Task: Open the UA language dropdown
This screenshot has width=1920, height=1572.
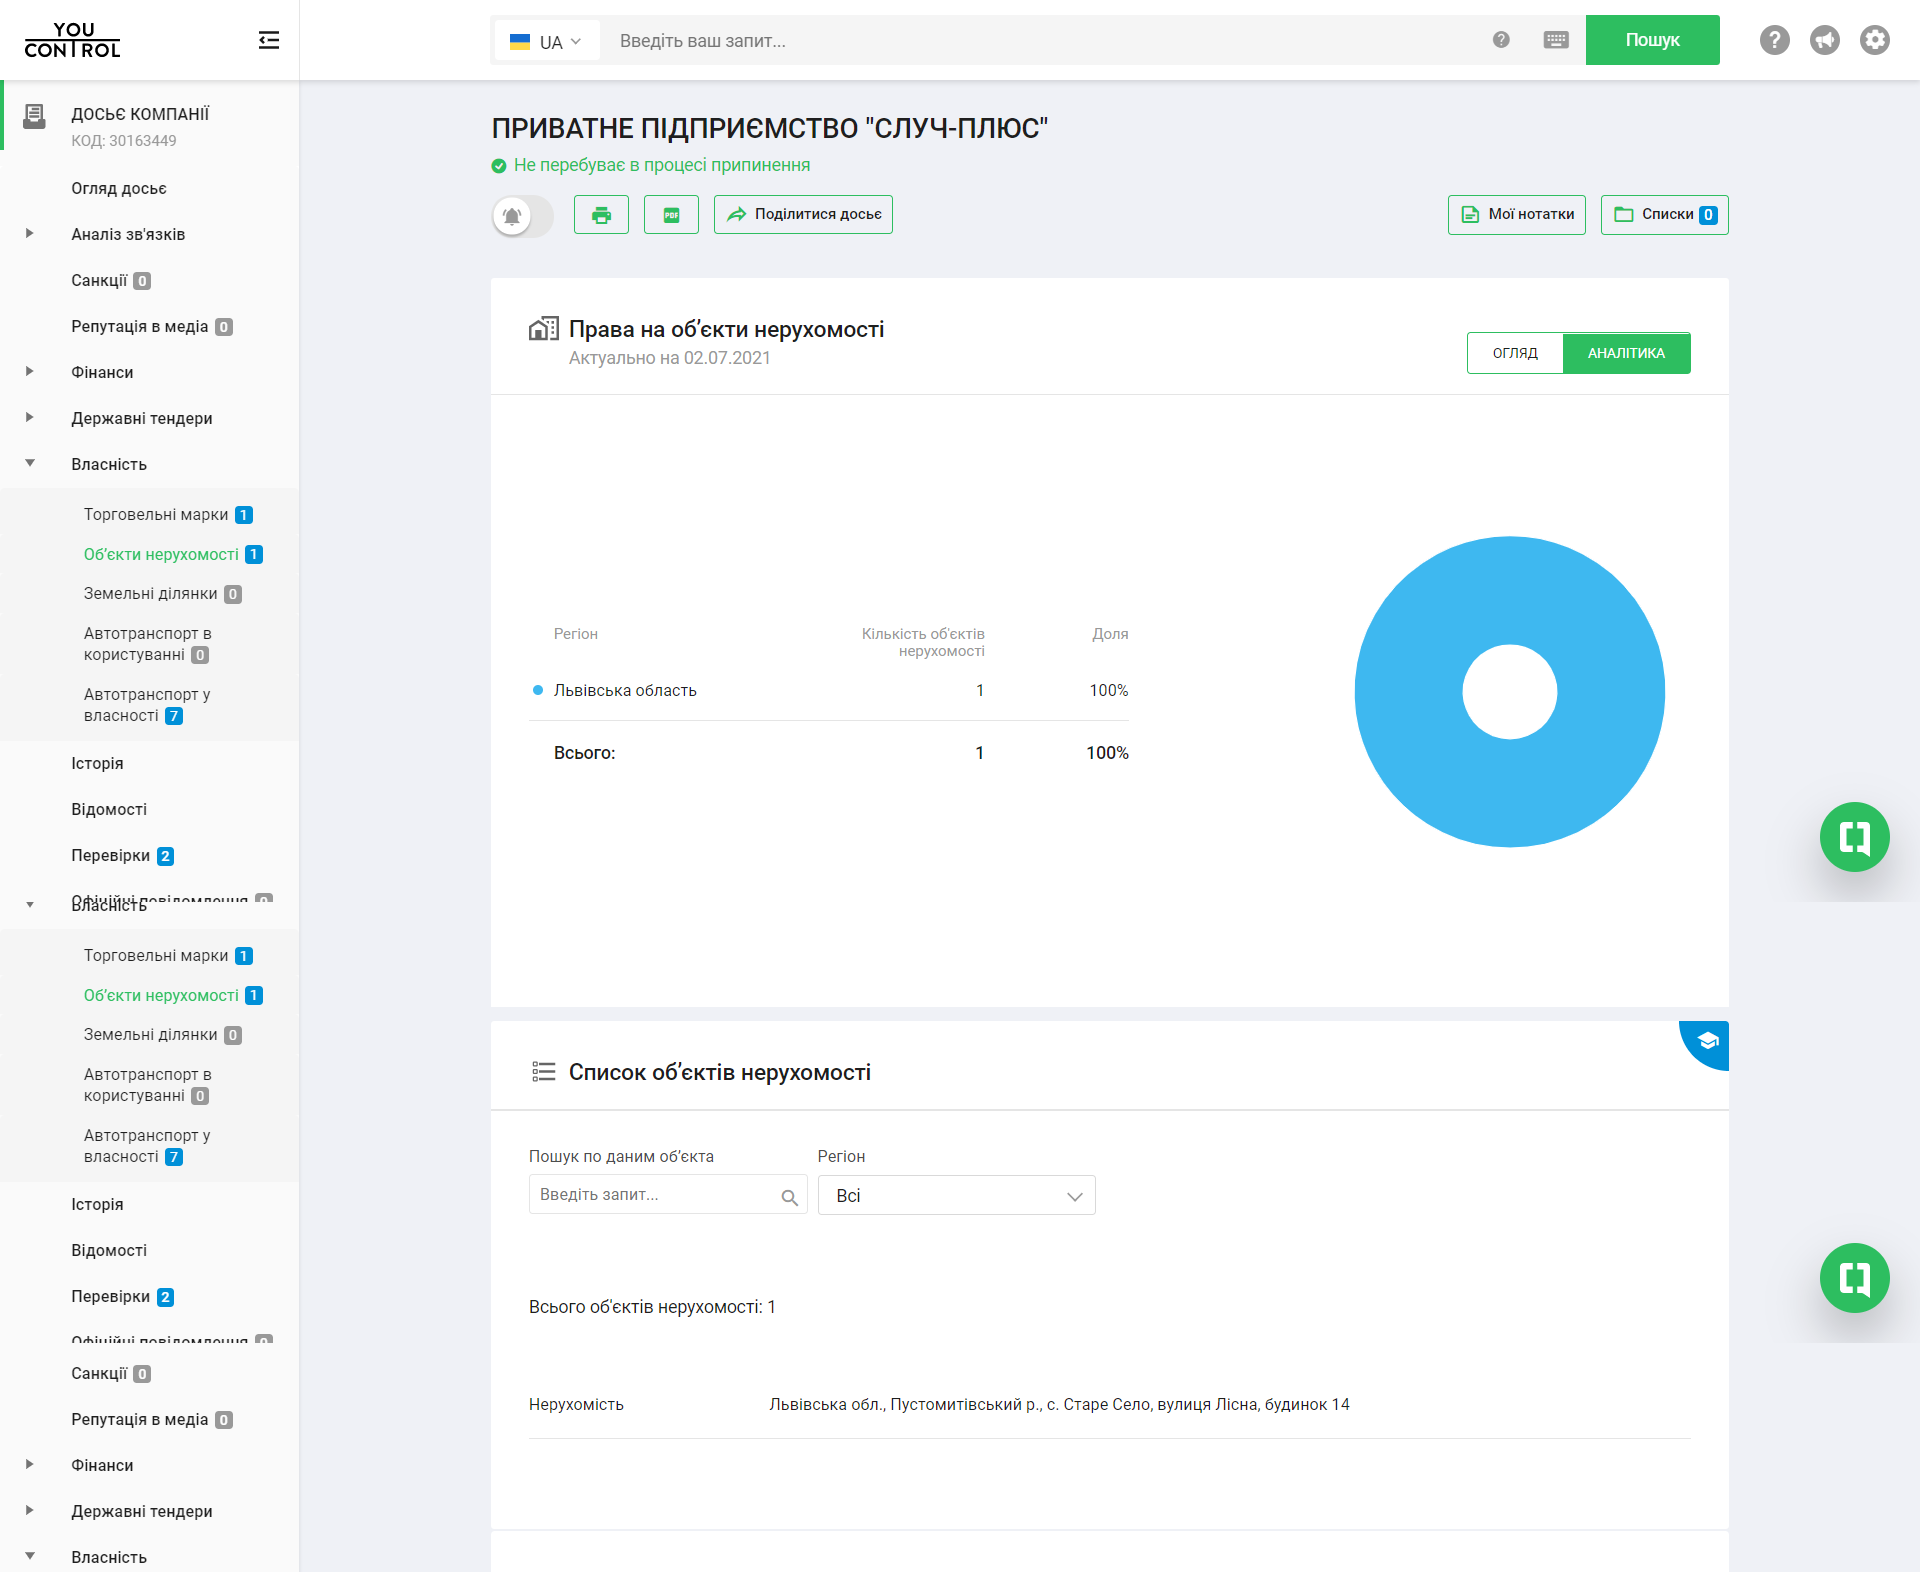Action: point(547,41)
